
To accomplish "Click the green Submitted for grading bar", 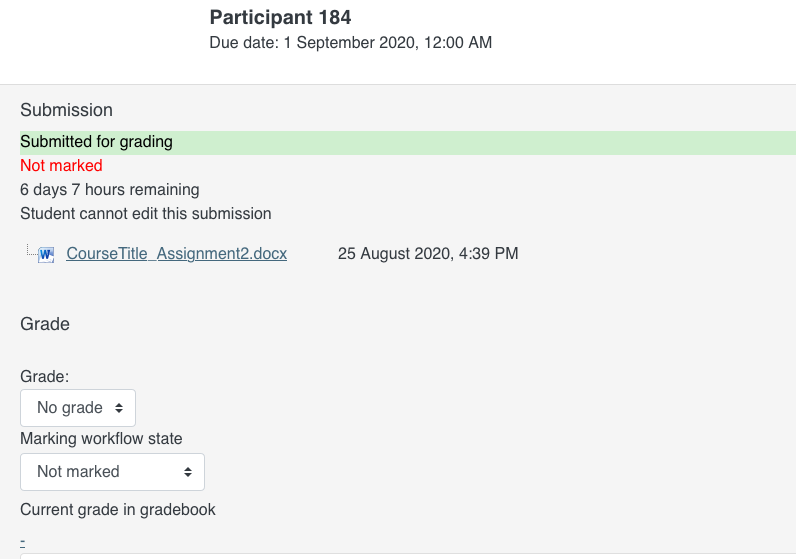I will pyautogui.click(x=400, y=142).
